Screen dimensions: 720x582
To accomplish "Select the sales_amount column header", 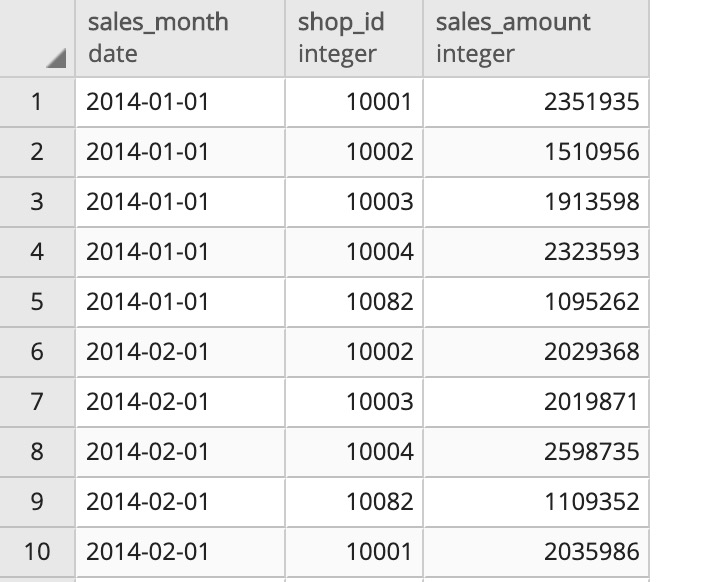I will point(536,38).
